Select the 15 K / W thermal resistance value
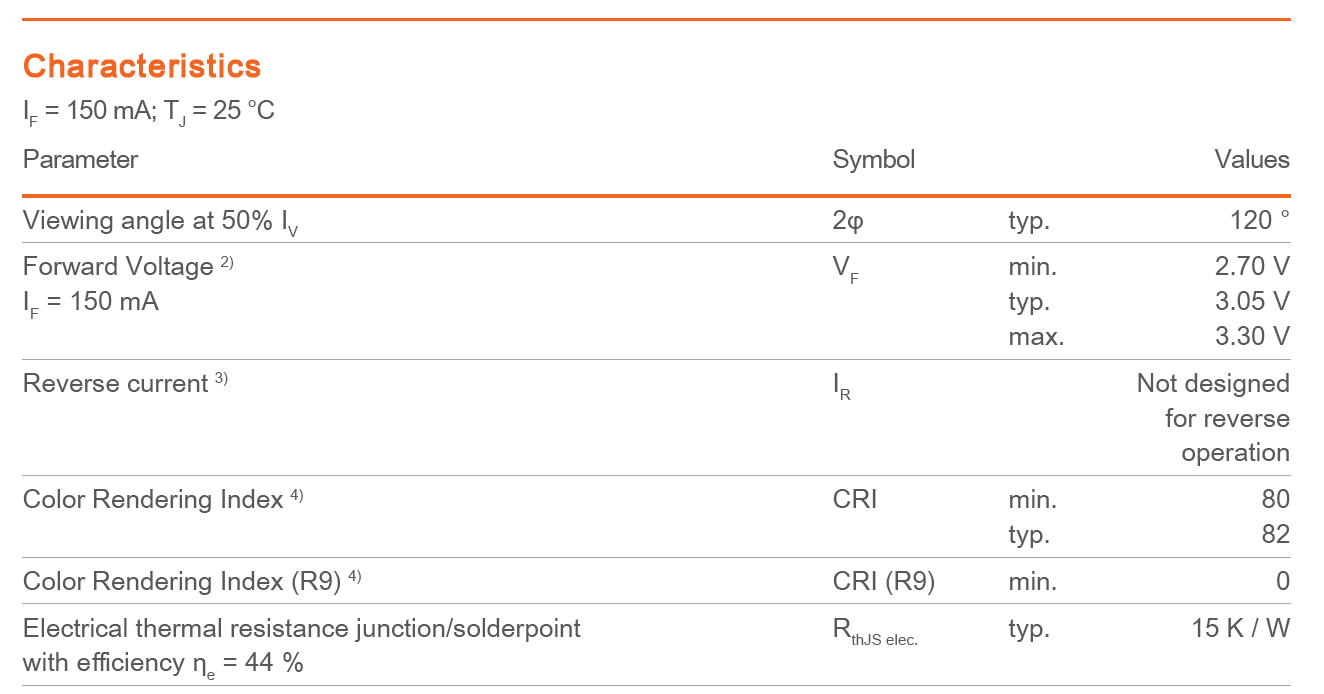This screenshot has width=1324, height=694. [1240, 629]
